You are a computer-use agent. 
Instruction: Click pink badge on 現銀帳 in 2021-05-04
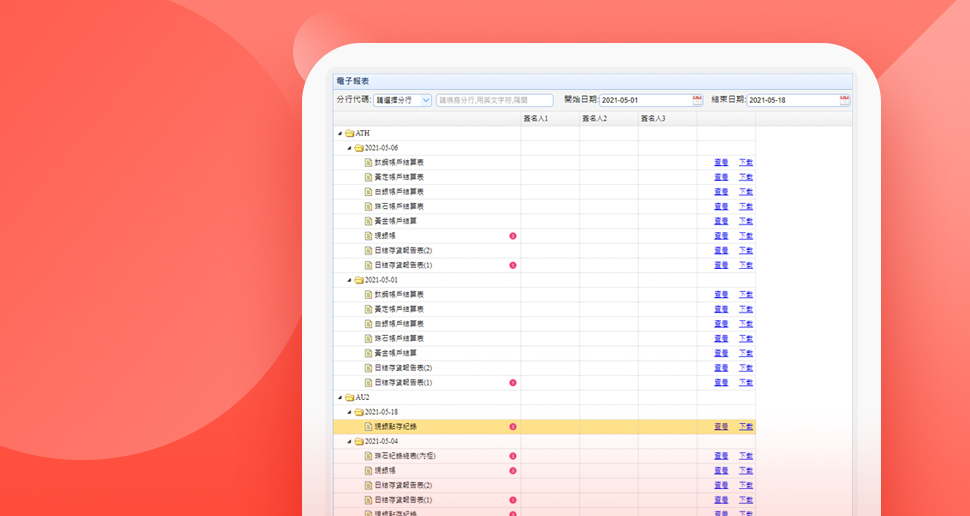click(x=513, y=471)
